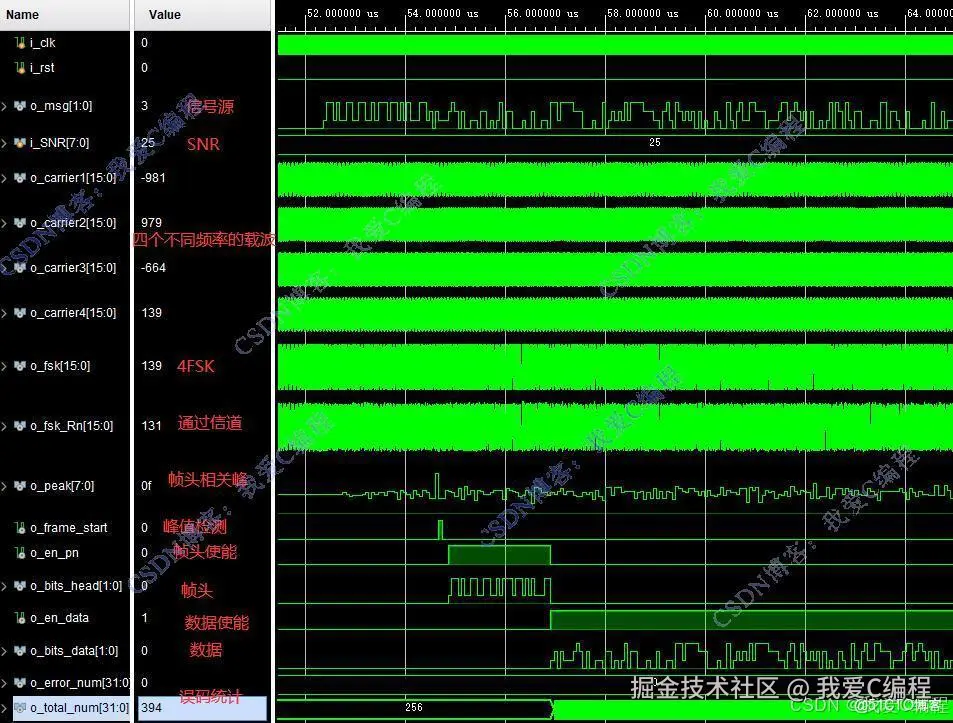The height and width of the screenshot is (723, 953).
Task: Click the o_fsk_Rn[15:0] bus icon
Action: [x=20, y=426]
